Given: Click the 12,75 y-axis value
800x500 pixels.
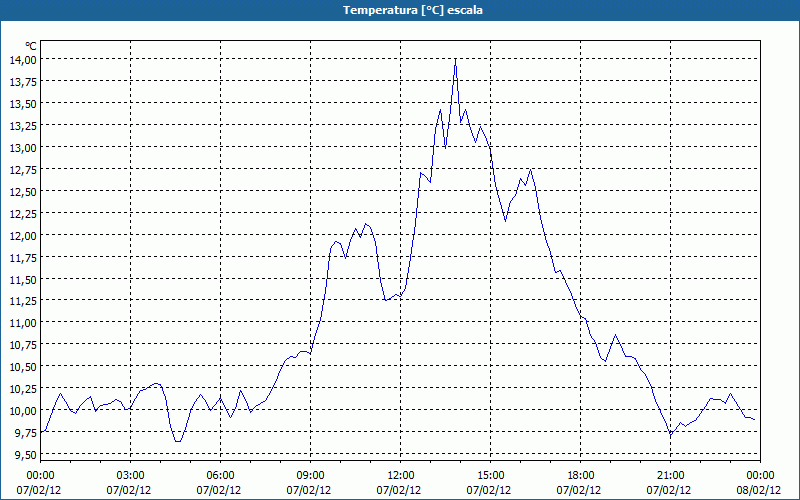Looking at the screenshot, I should click(x=23, y=169).
